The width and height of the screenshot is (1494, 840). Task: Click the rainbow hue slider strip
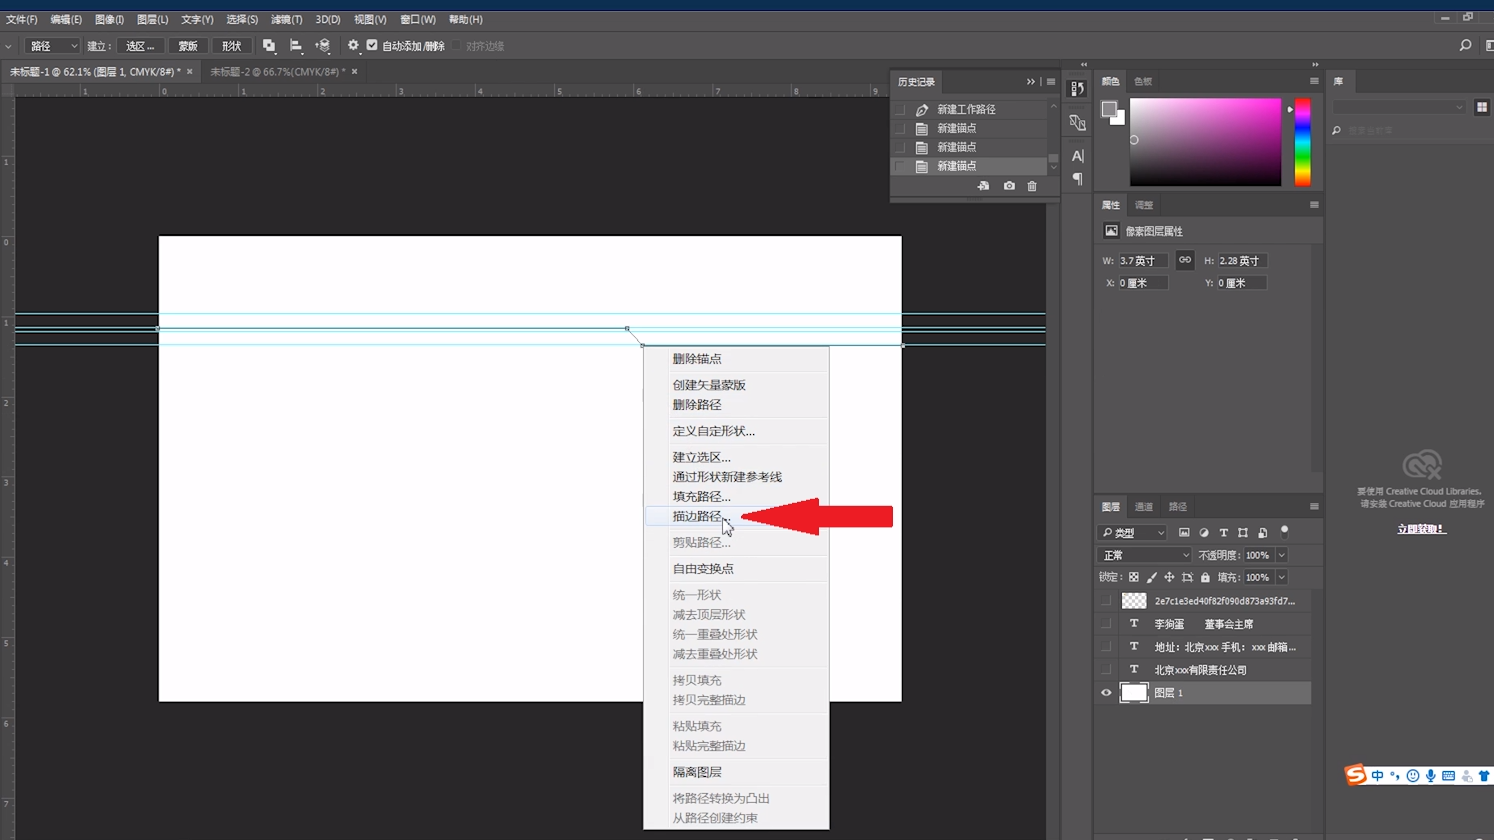(1302, 142)
